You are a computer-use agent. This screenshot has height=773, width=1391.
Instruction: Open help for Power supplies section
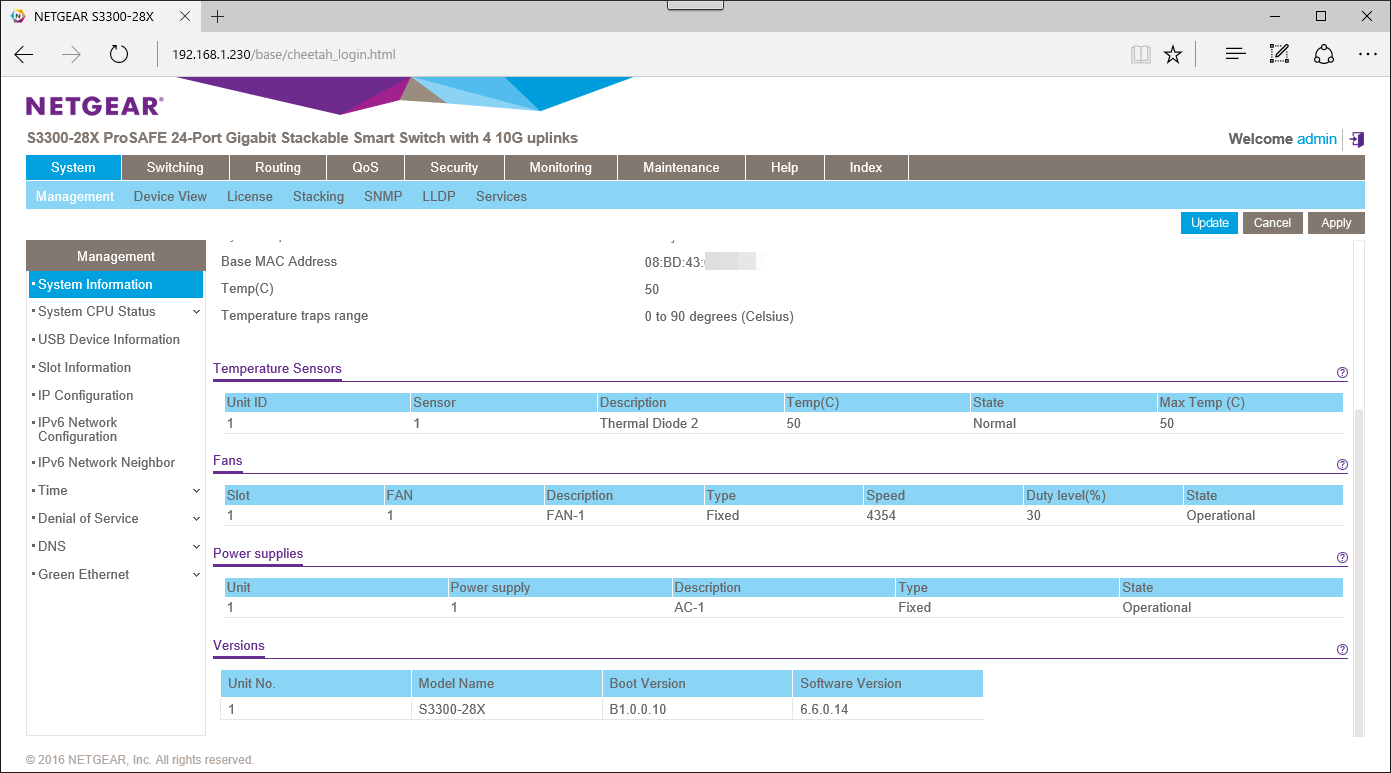point(1342,558)
